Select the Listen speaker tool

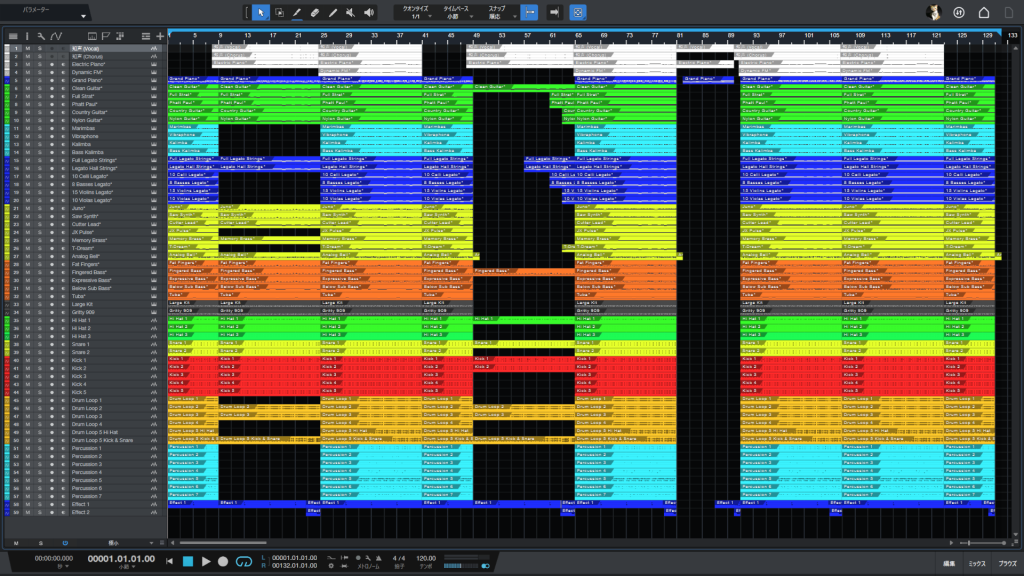tap(367, 12)
